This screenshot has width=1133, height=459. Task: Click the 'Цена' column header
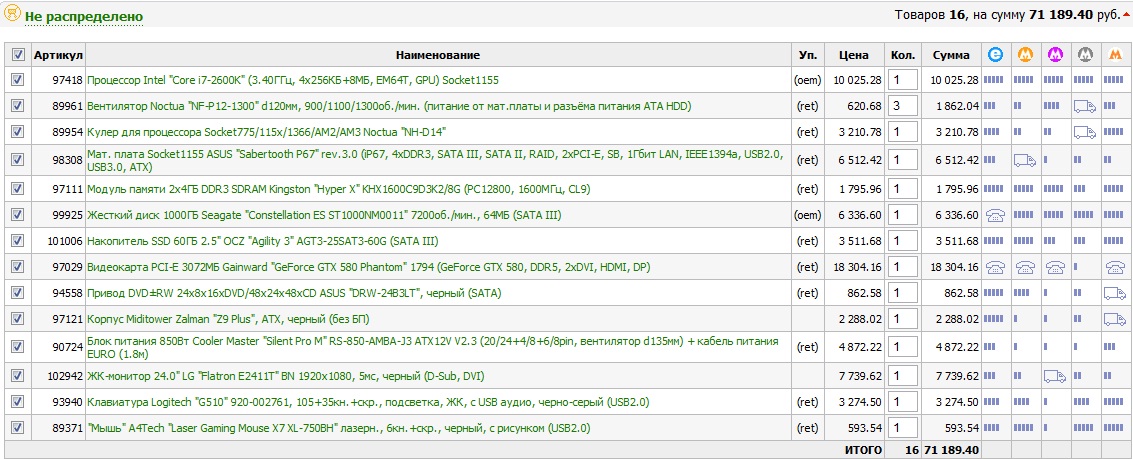[x=853, y=55]
